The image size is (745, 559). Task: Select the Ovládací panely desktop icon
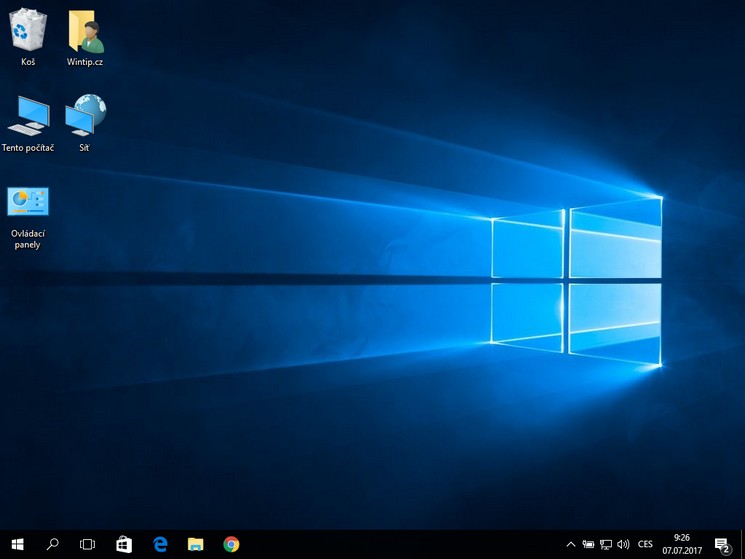point(28,201)
